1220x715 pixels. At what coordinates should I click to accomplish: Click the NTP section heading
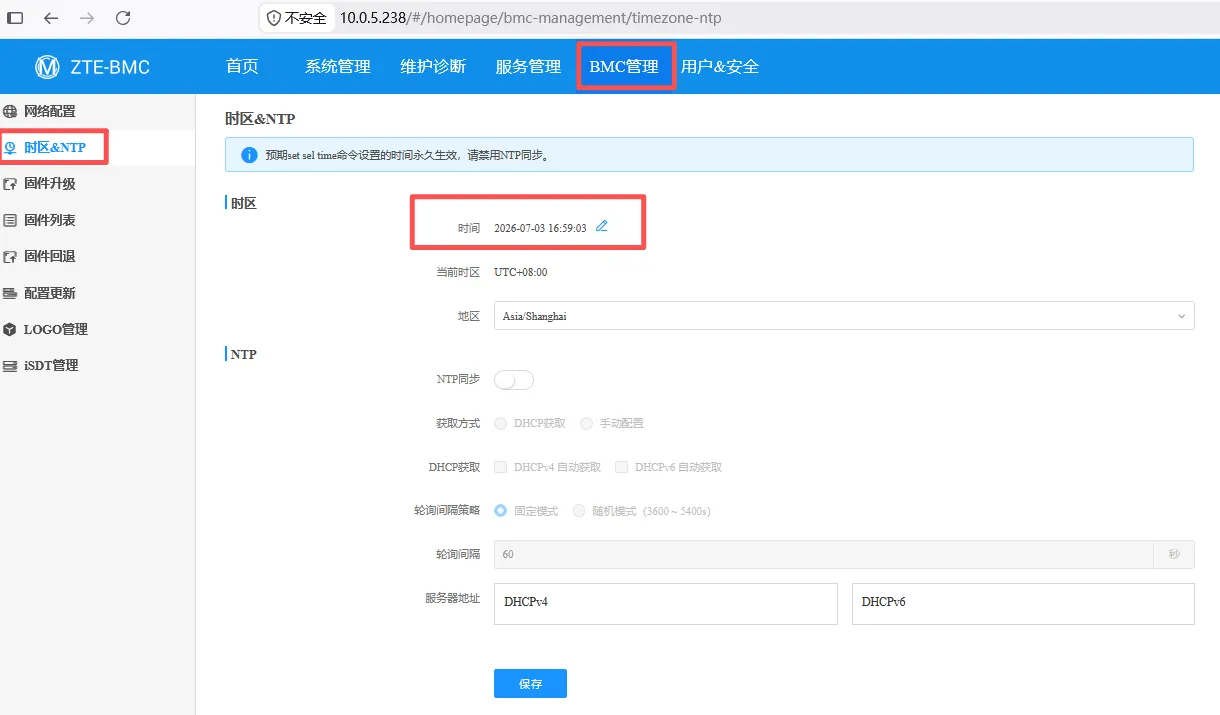(x=244, y=354)
